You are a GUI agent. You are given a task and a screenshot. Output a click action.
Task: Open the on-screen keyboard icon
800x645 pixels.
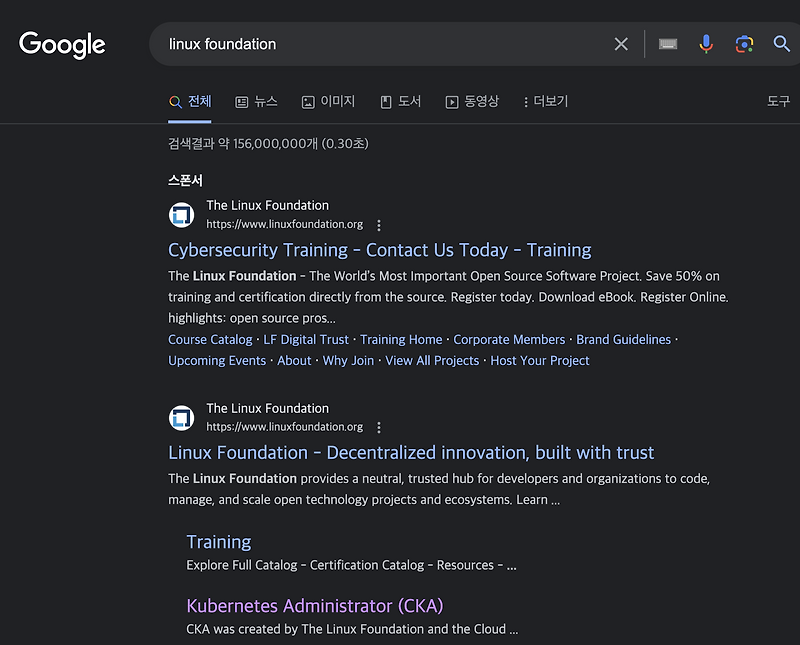click(x=668, y=44)
